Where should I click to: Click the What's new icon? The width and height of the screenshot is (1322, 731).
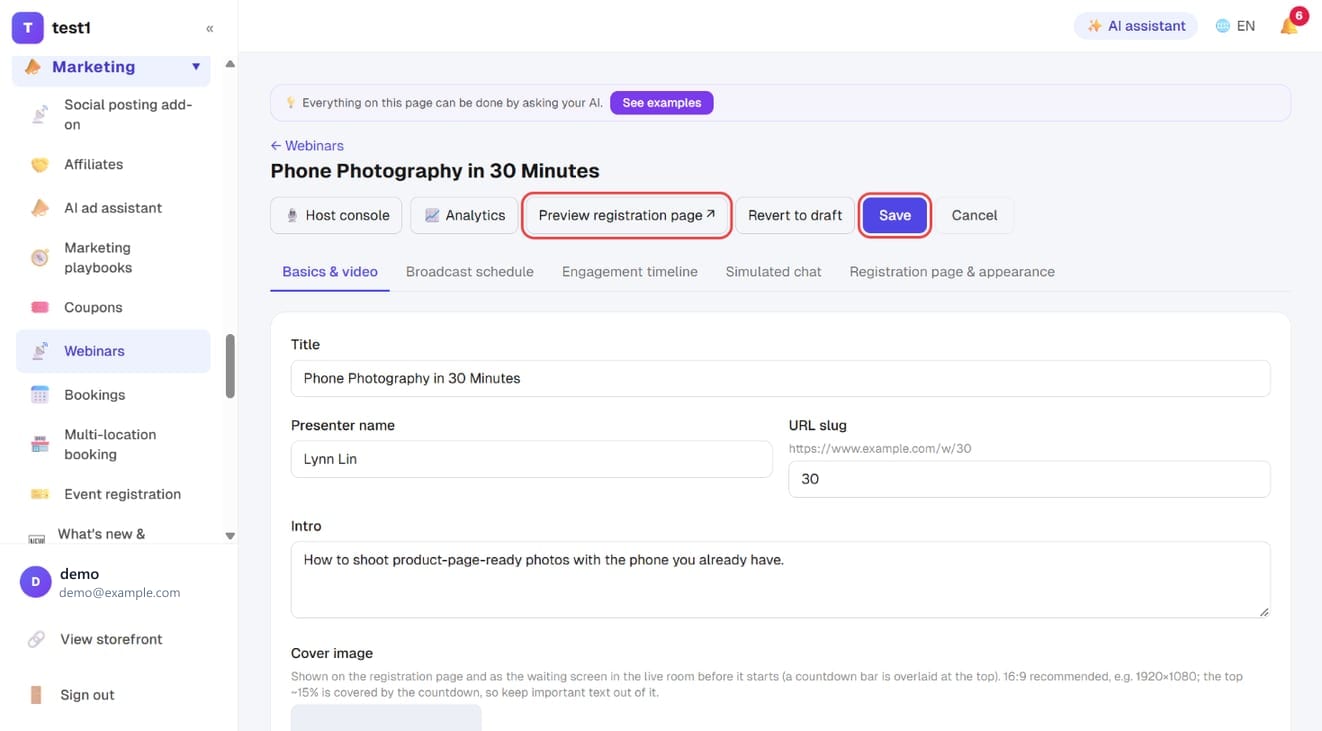point(37,538)
